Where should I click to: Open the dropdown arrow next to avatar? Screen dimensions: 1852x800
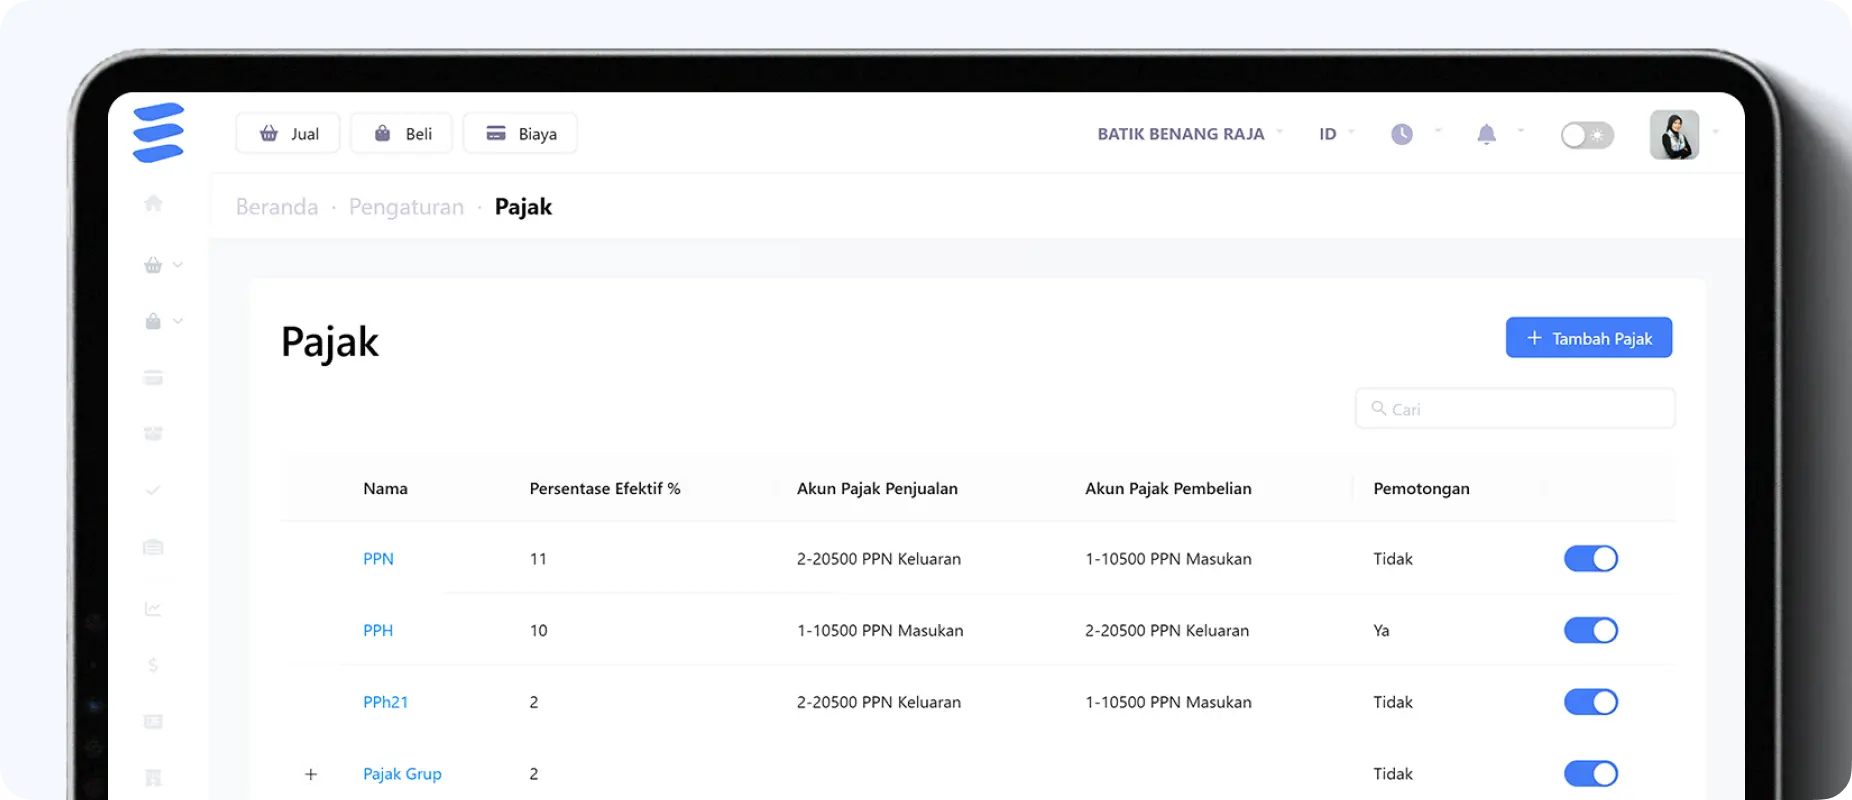coord(1716,132)
